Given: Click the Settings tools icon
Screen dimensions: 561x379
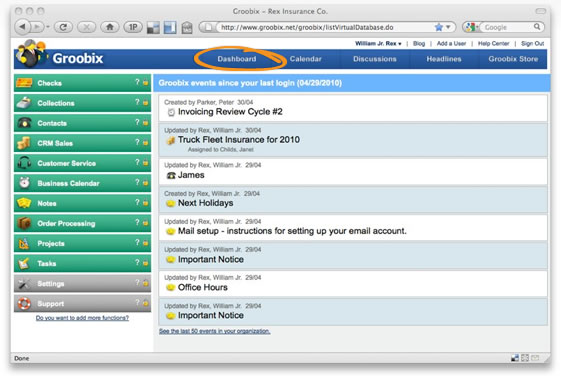Looking at the screenshot, I should point(24,283).
